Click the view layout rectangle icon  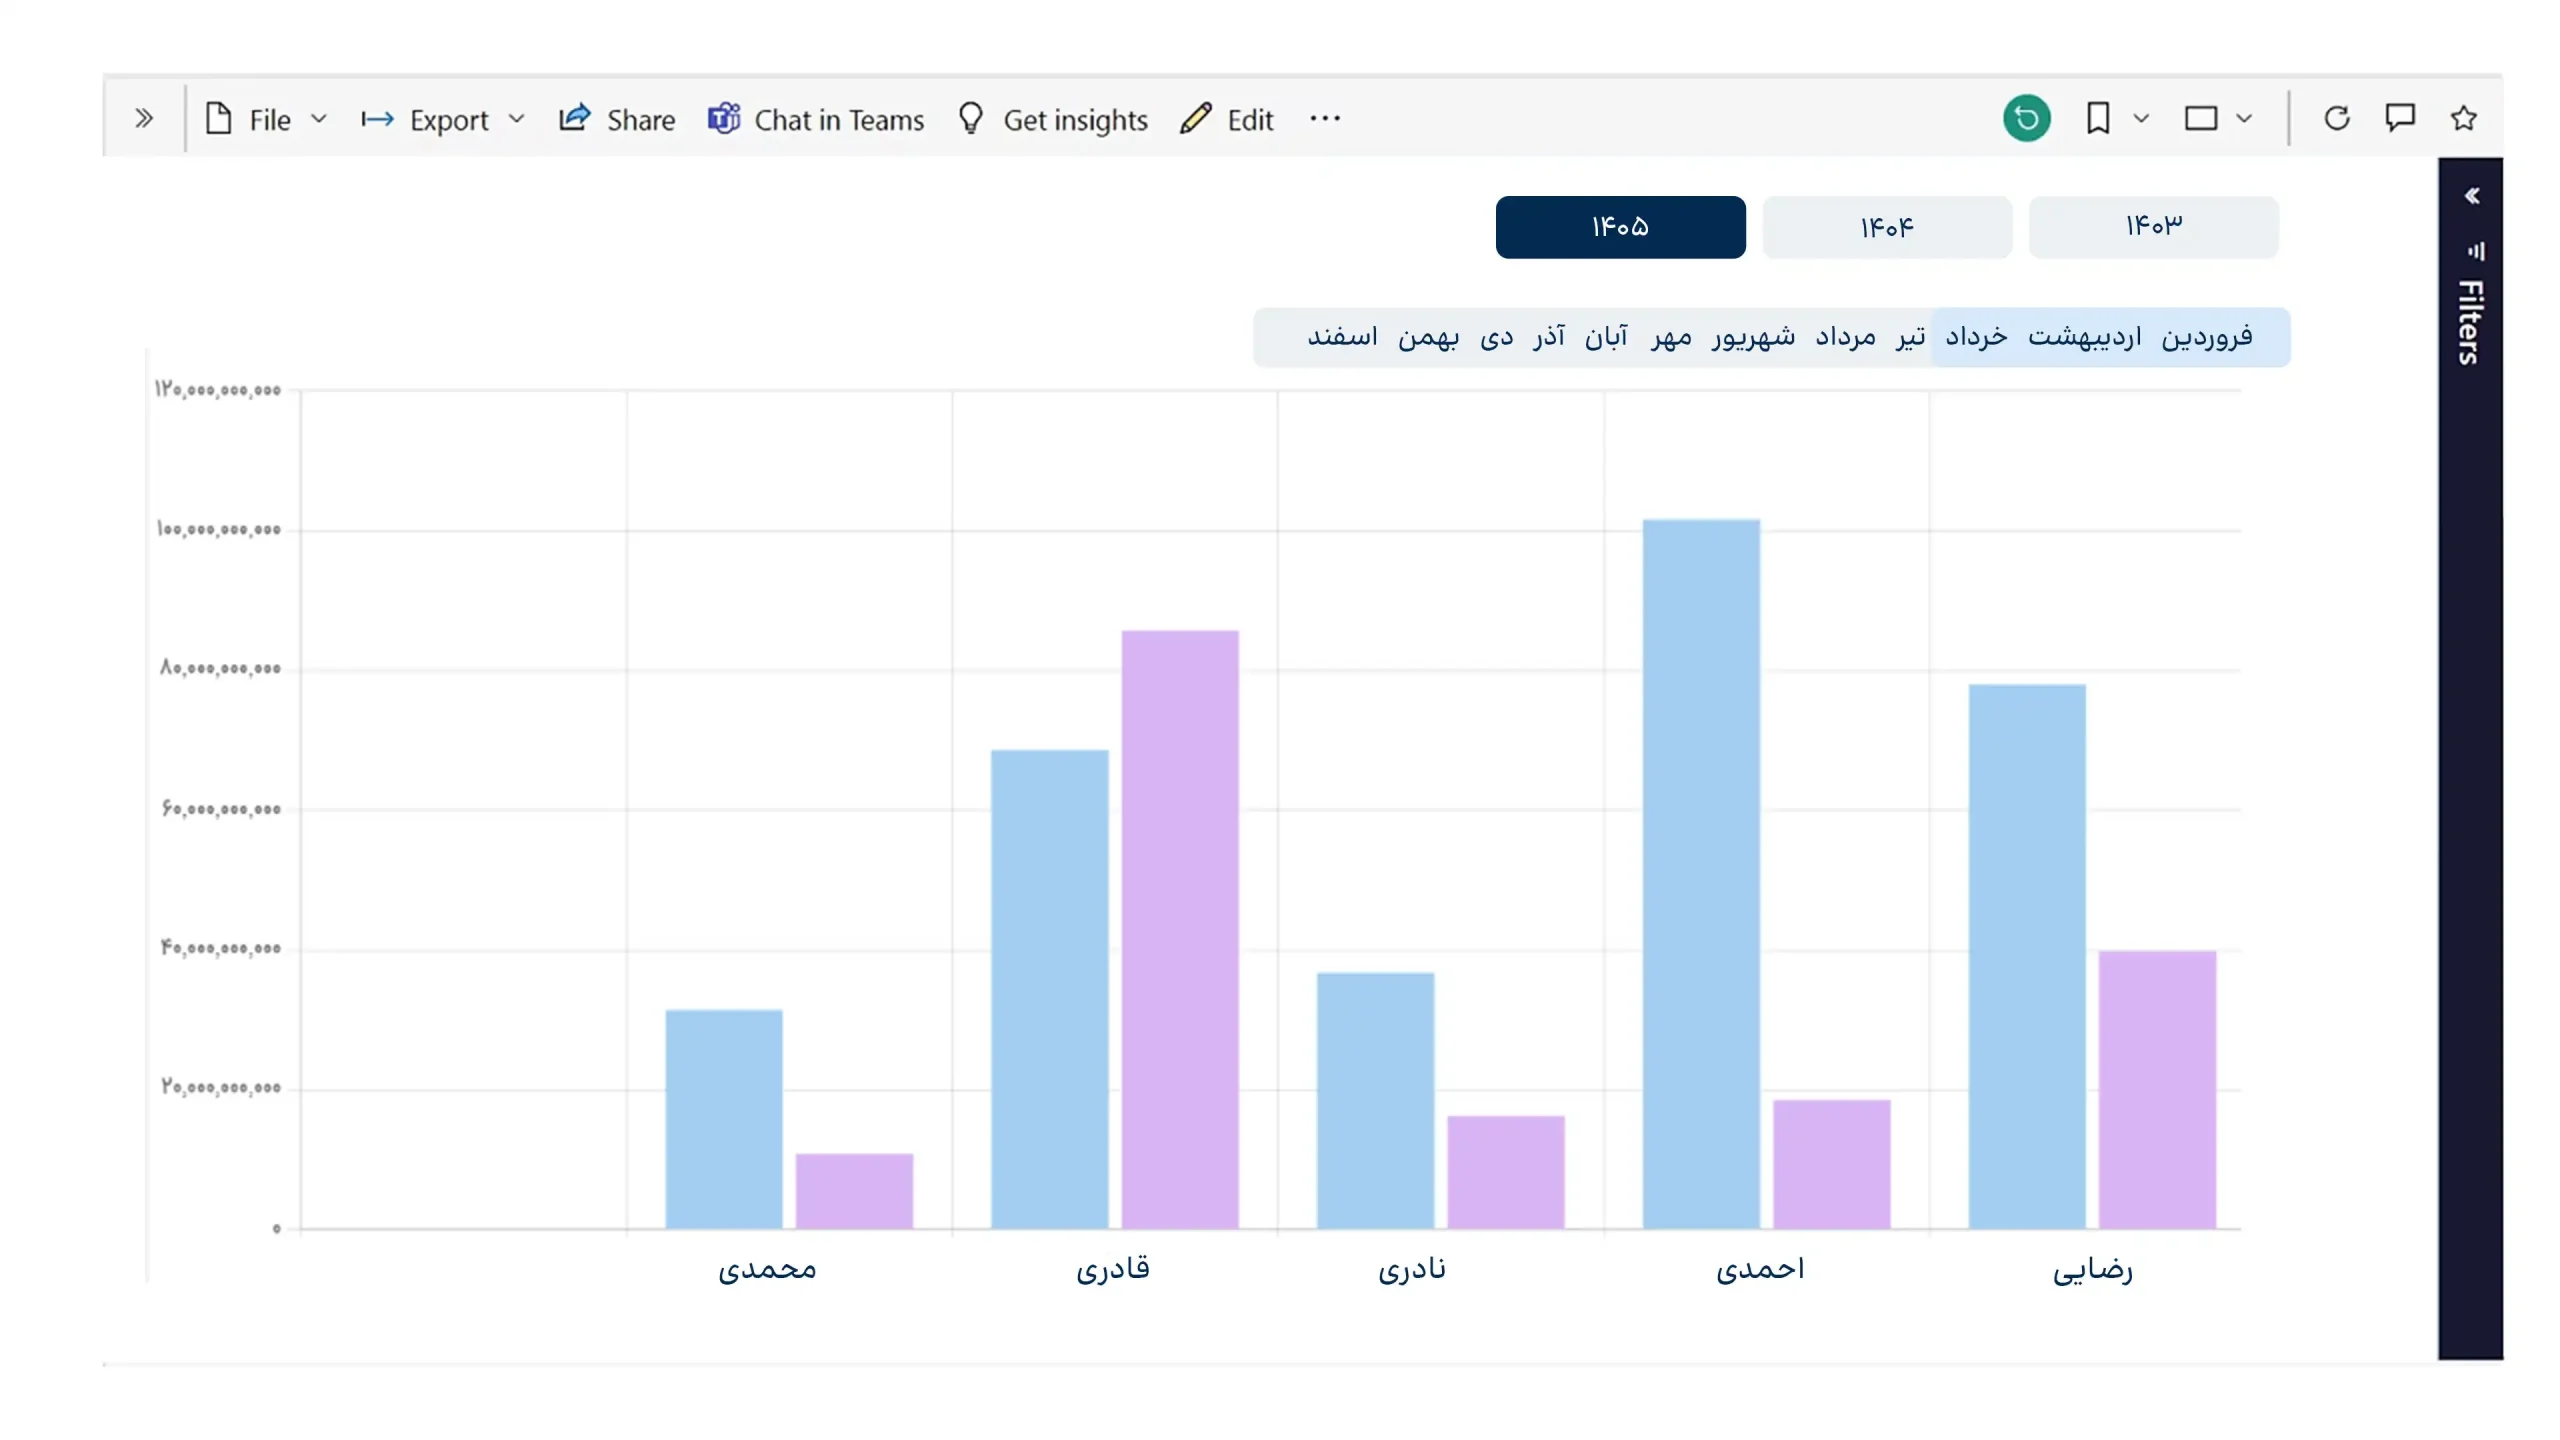[x=2201, y=119]
